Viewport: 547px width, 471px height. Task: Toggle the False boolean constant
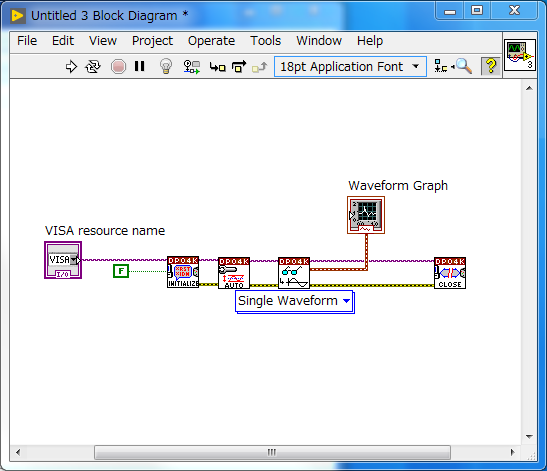pos(121,271)
